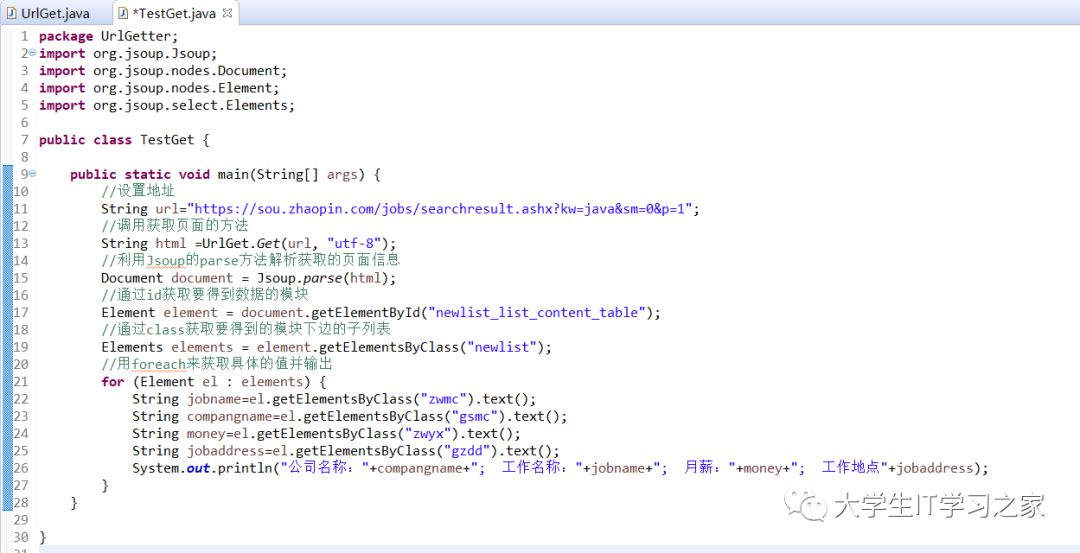This screenshot has height=553, width=1080.
Task: Click the "zwyx" string on line 24
Action: (x=430, y=433)
